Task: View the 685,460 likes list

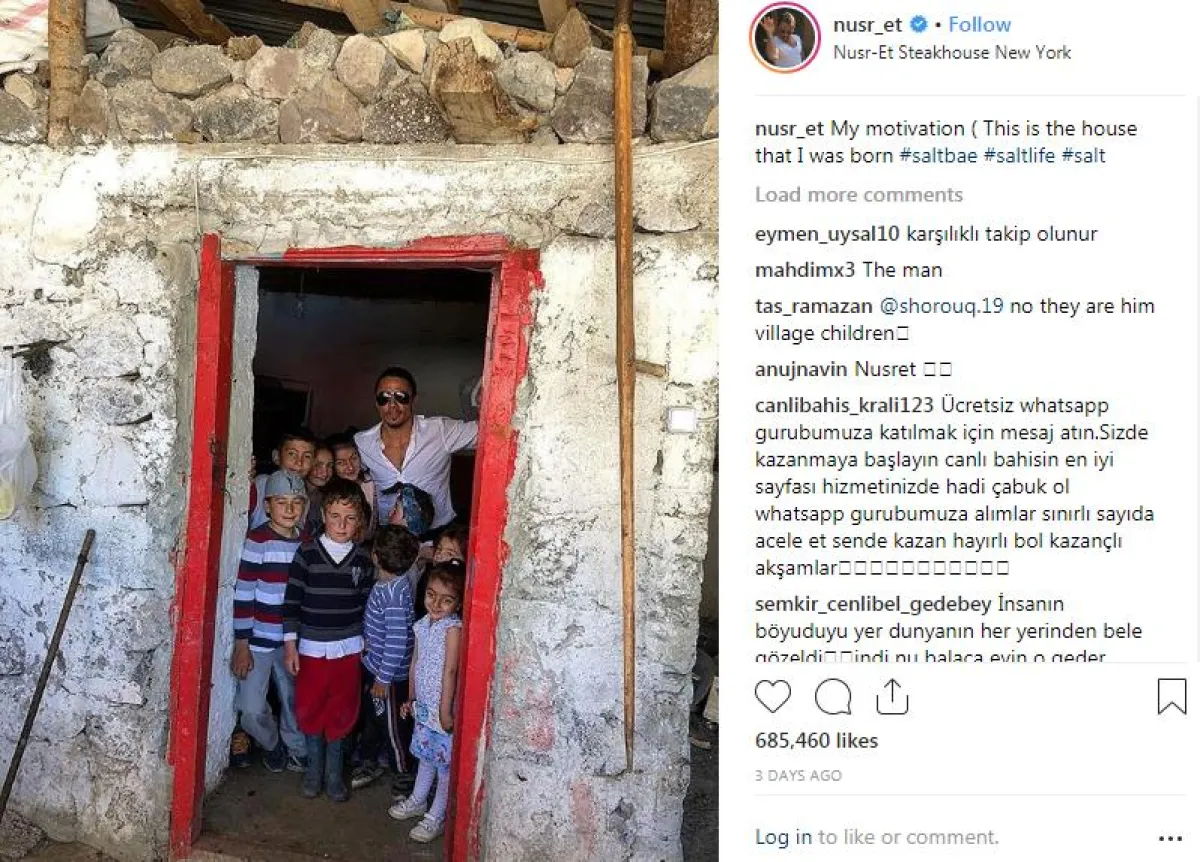Action: 816,741
